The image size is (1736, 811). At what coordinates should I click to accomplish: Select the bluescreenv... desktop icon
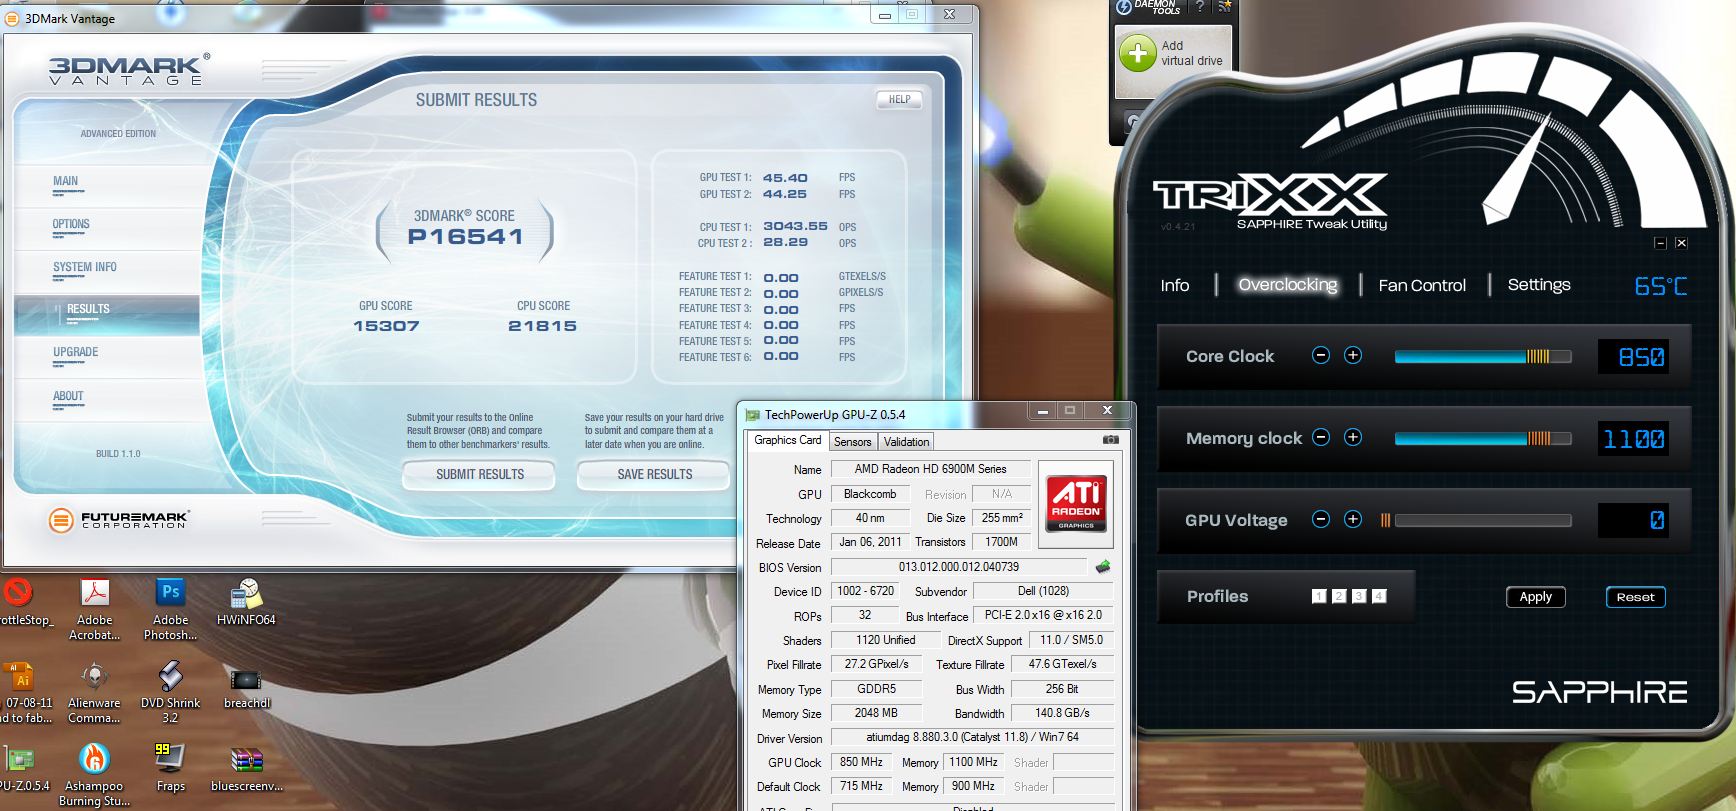point(246,768)
